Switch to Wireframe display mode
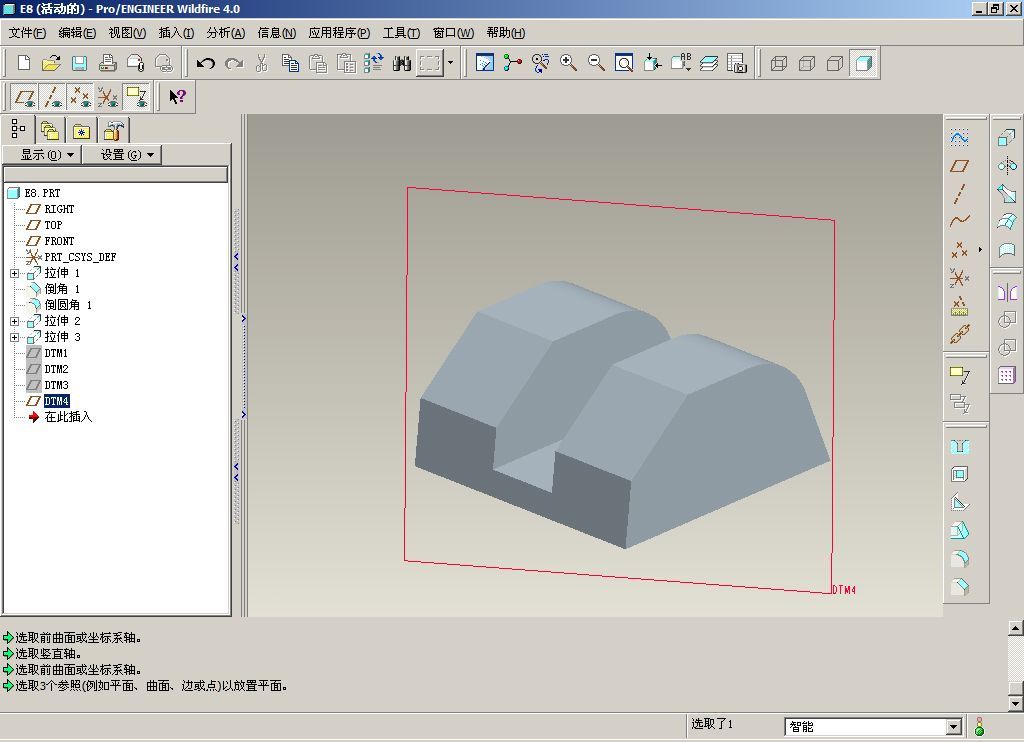Screen dimensions: 1024x742 778,63
